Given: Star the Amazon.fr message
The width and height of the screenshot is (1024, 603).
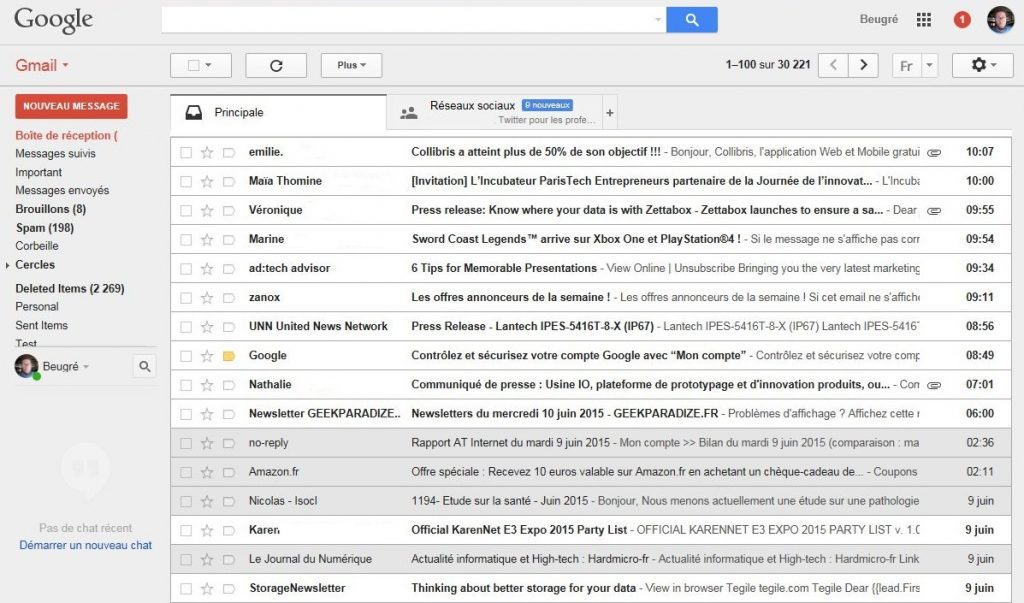Looking at the screenshot, I should 207,472.
